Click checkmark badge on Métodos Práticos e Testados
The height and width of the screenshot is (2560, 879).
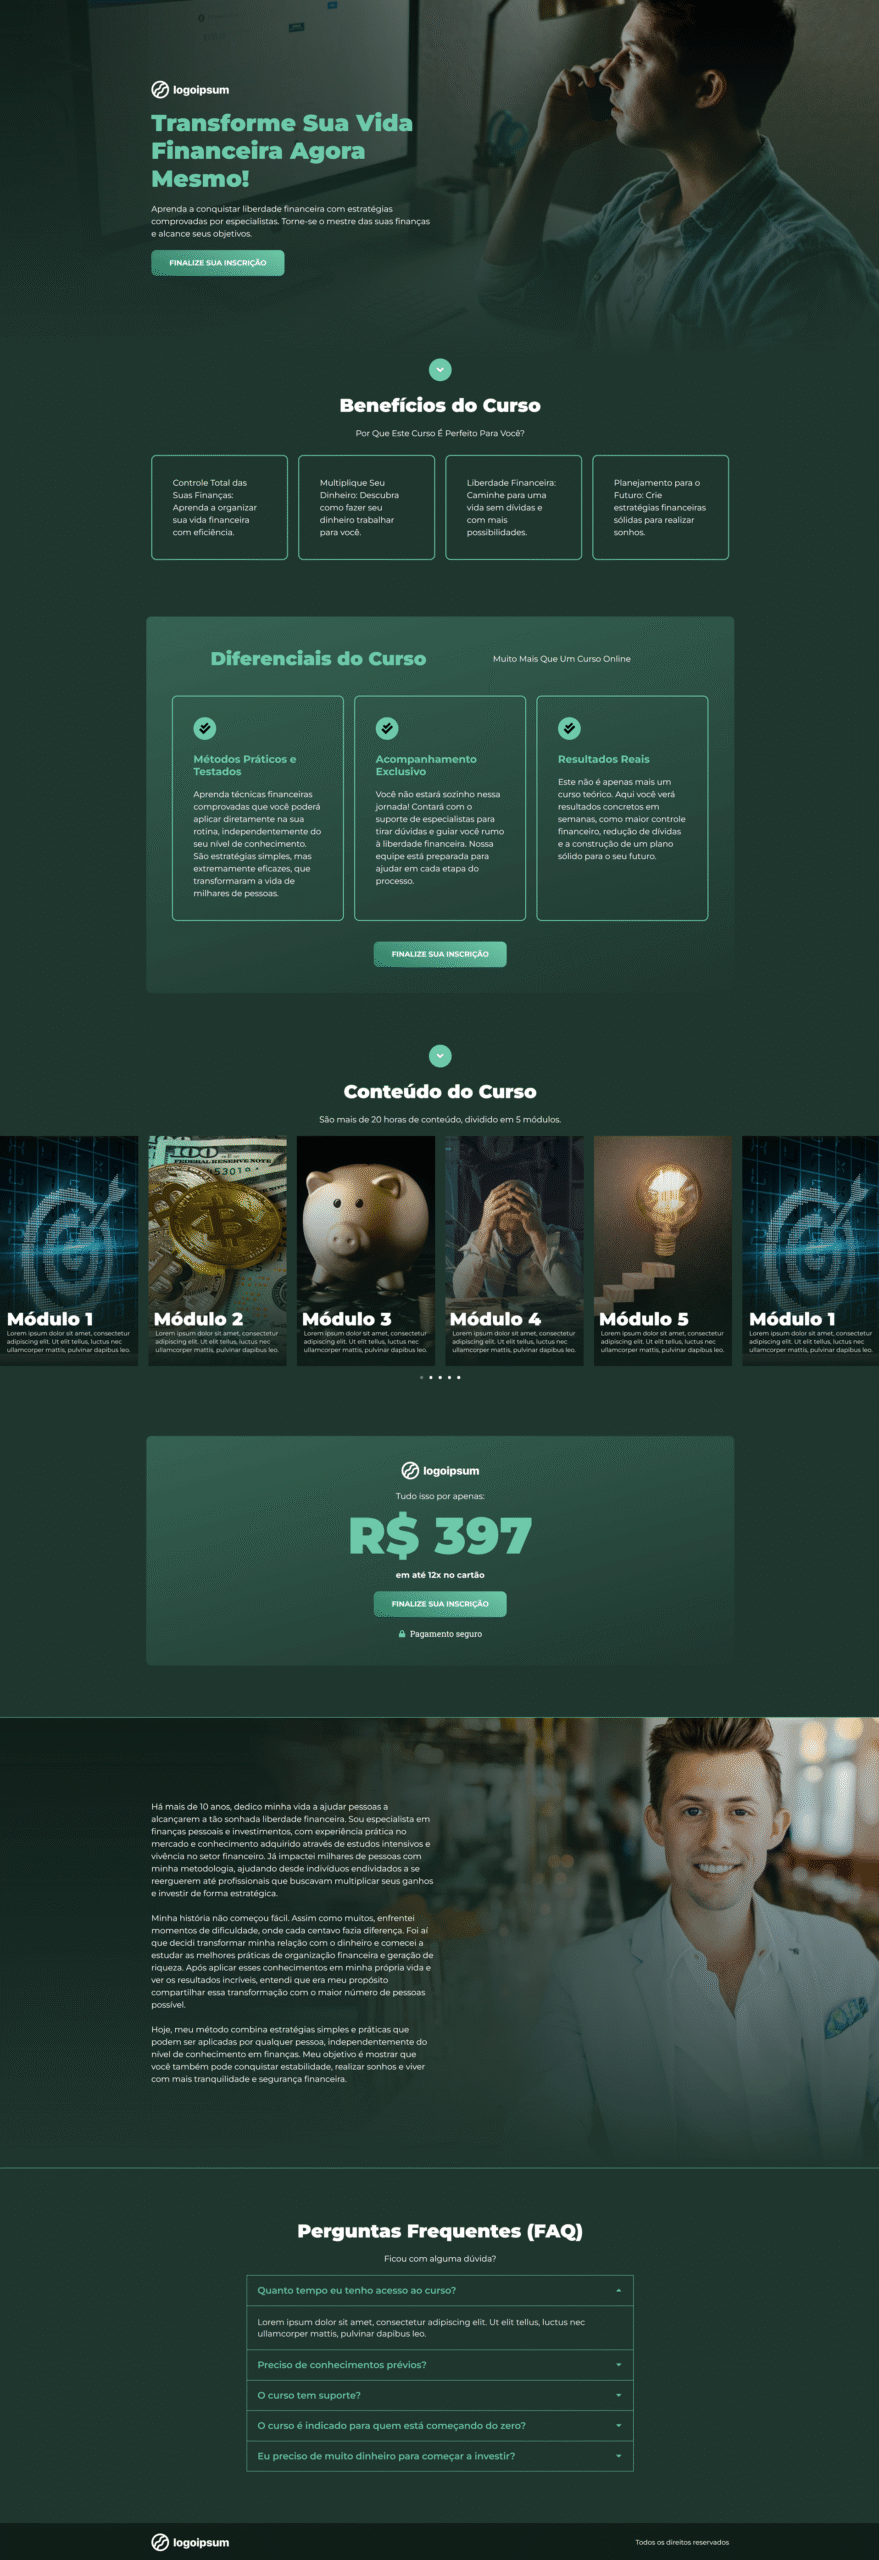(x=205, y=728)
